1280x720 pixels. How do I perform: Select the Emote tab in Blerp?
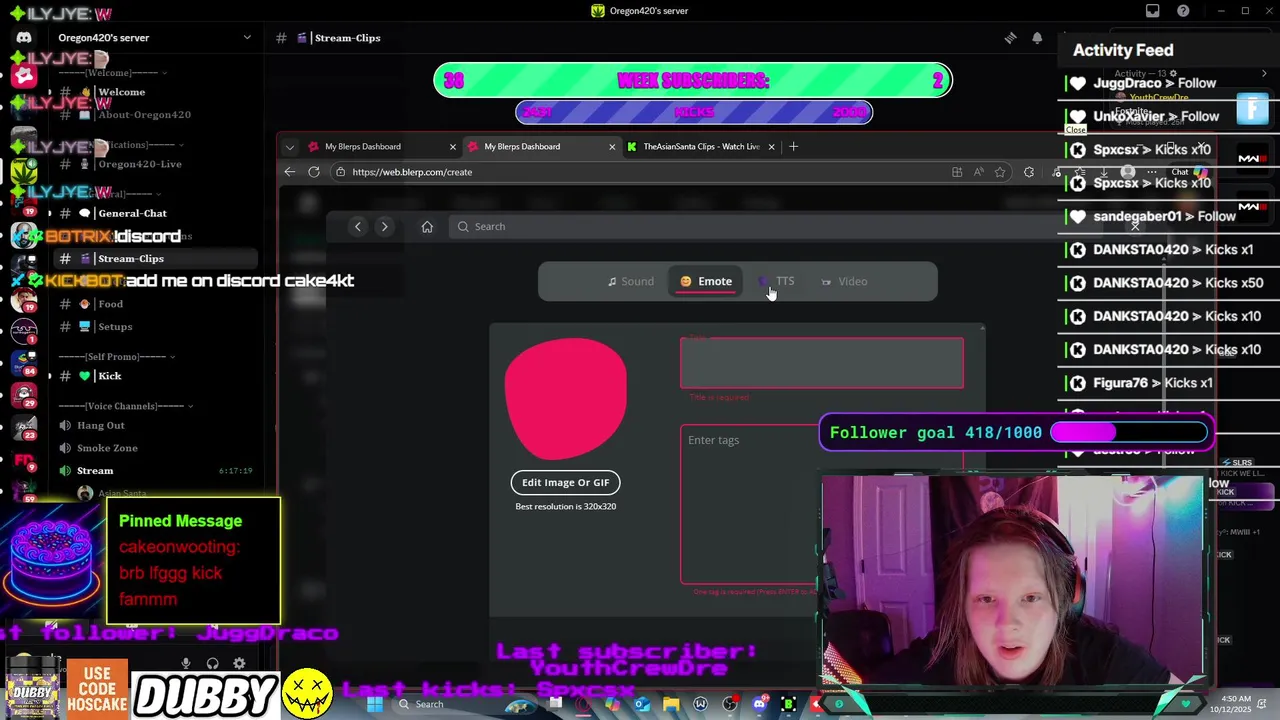(x=706, y=282)
